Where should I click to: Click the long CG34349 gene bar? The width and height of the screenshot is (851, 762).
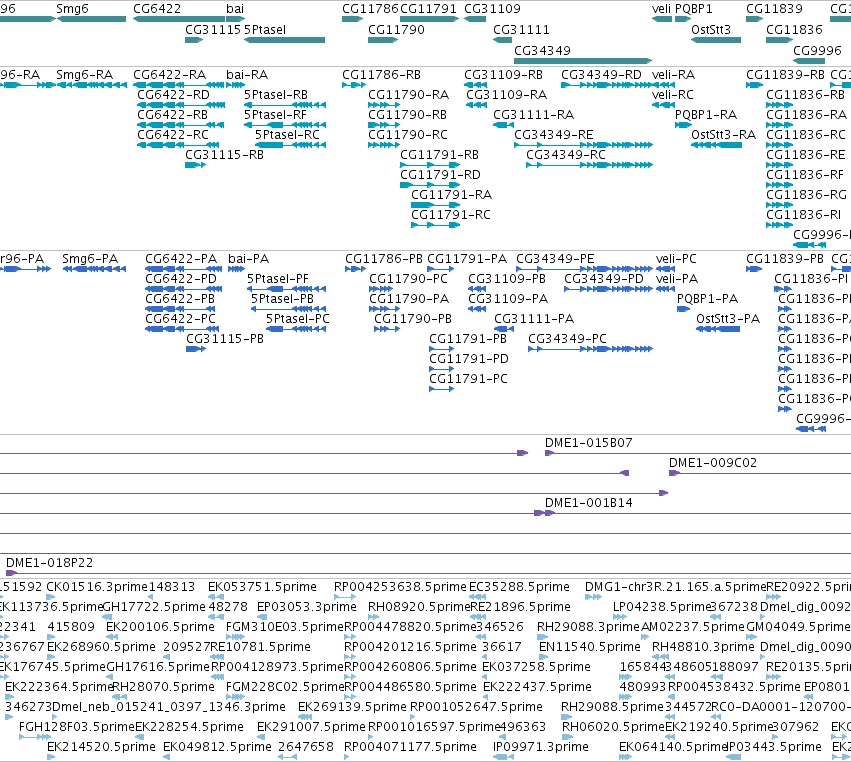[x=583, y=61]
